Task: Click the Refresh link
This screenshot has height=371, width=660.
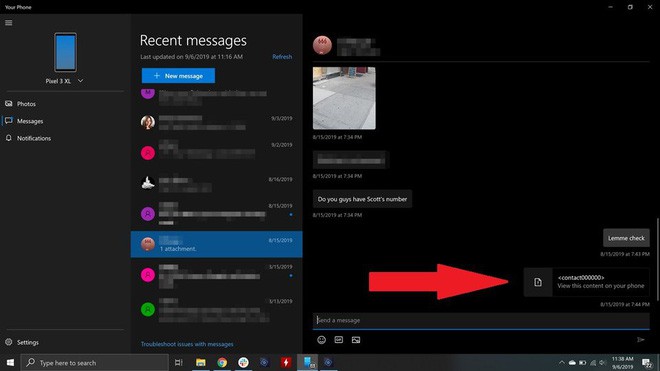Action: click(282, 56)
